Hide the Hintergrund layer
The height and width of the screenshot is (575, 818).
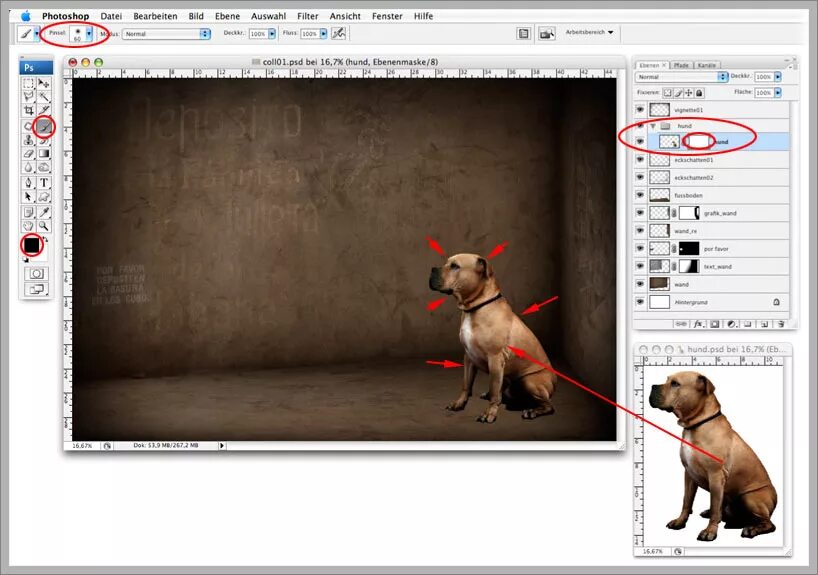(640, 302)
